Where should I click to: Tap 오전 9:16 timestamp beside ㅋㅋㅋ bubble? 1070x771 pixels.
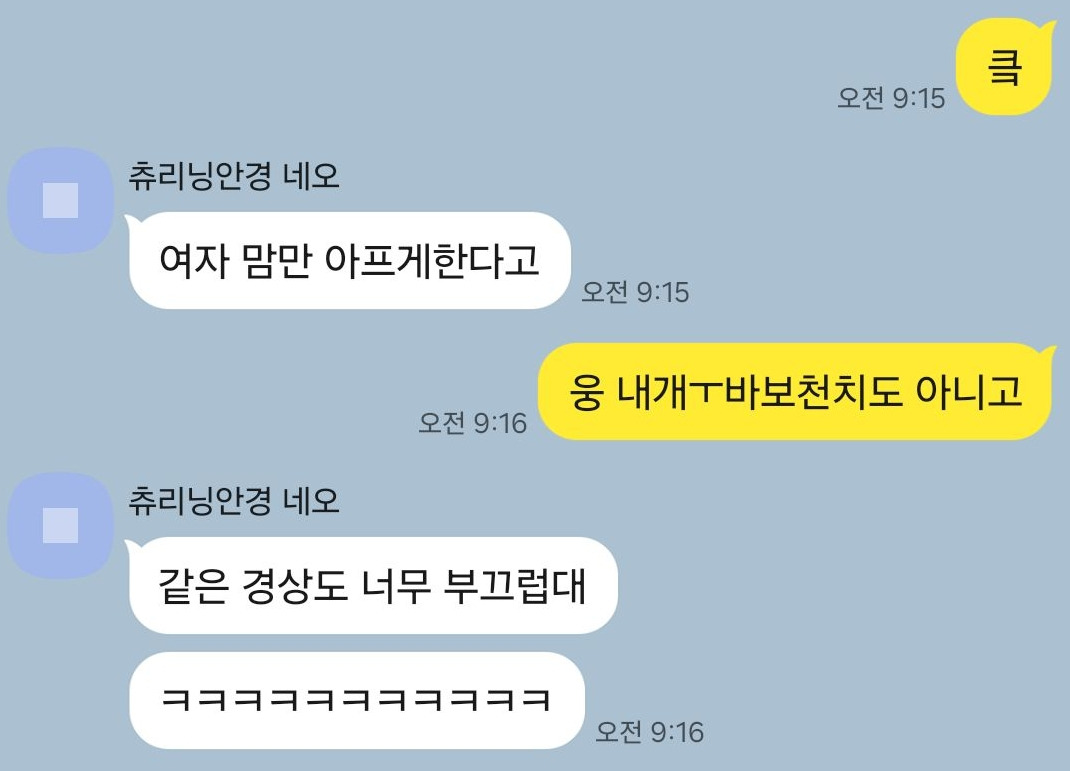coord(650,731)
